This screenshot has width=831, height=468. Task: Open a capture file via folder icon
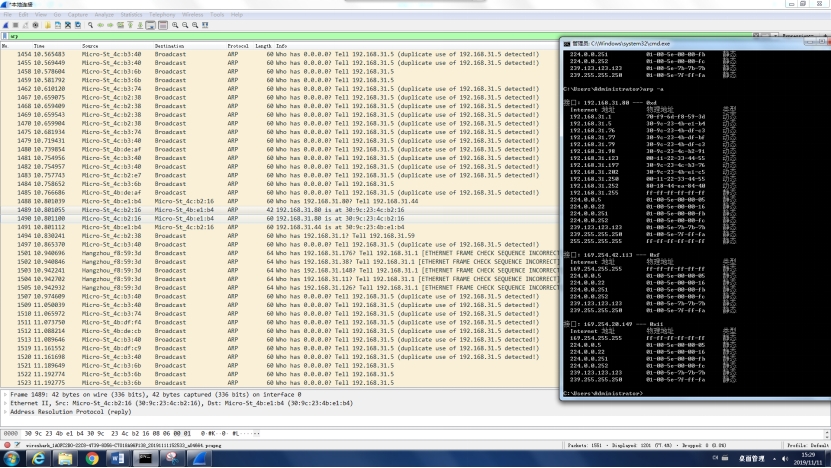click(x=48, y=25)
